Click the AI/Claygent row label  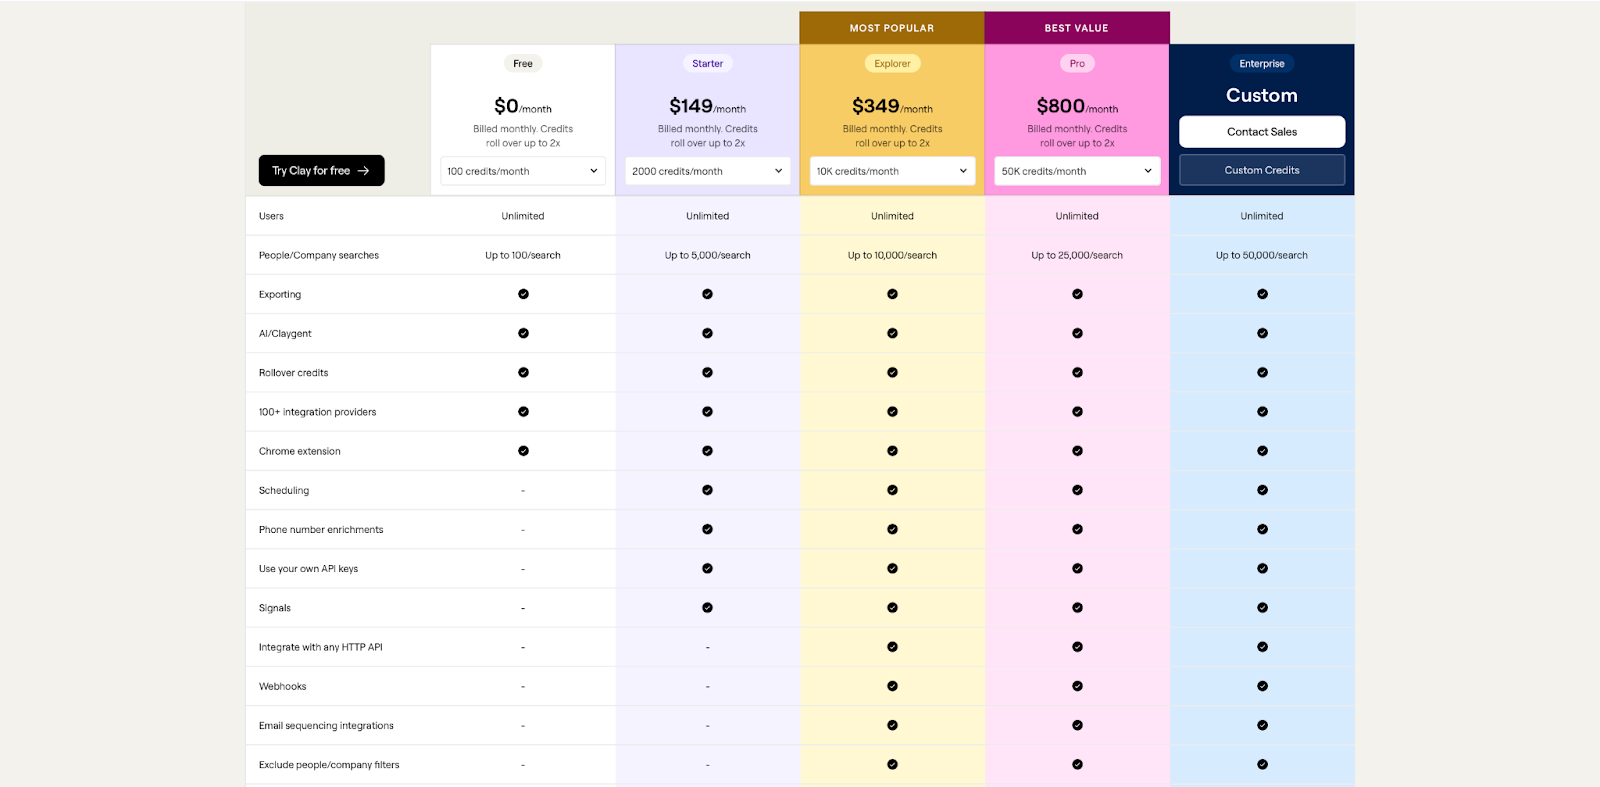click(x=285, y=333)
